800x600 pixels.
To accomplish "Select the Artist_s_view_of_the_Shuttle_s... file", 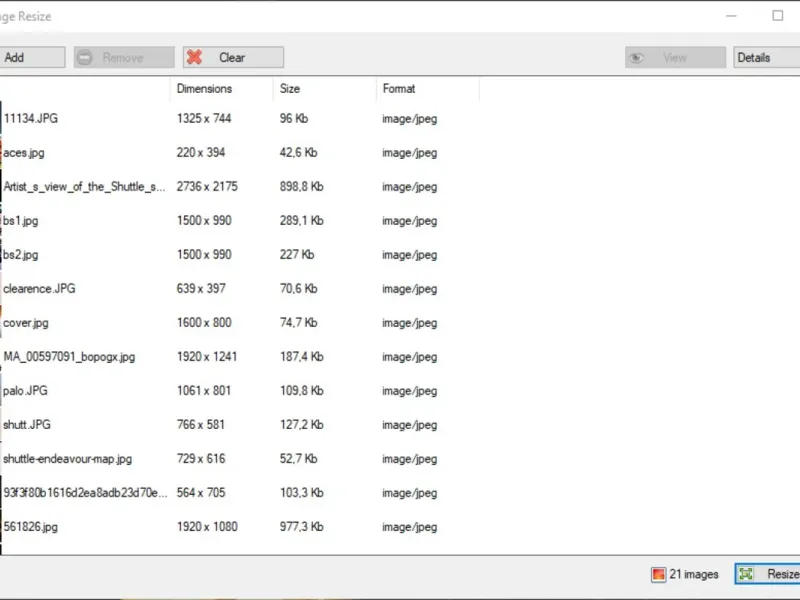I will 84,187.
